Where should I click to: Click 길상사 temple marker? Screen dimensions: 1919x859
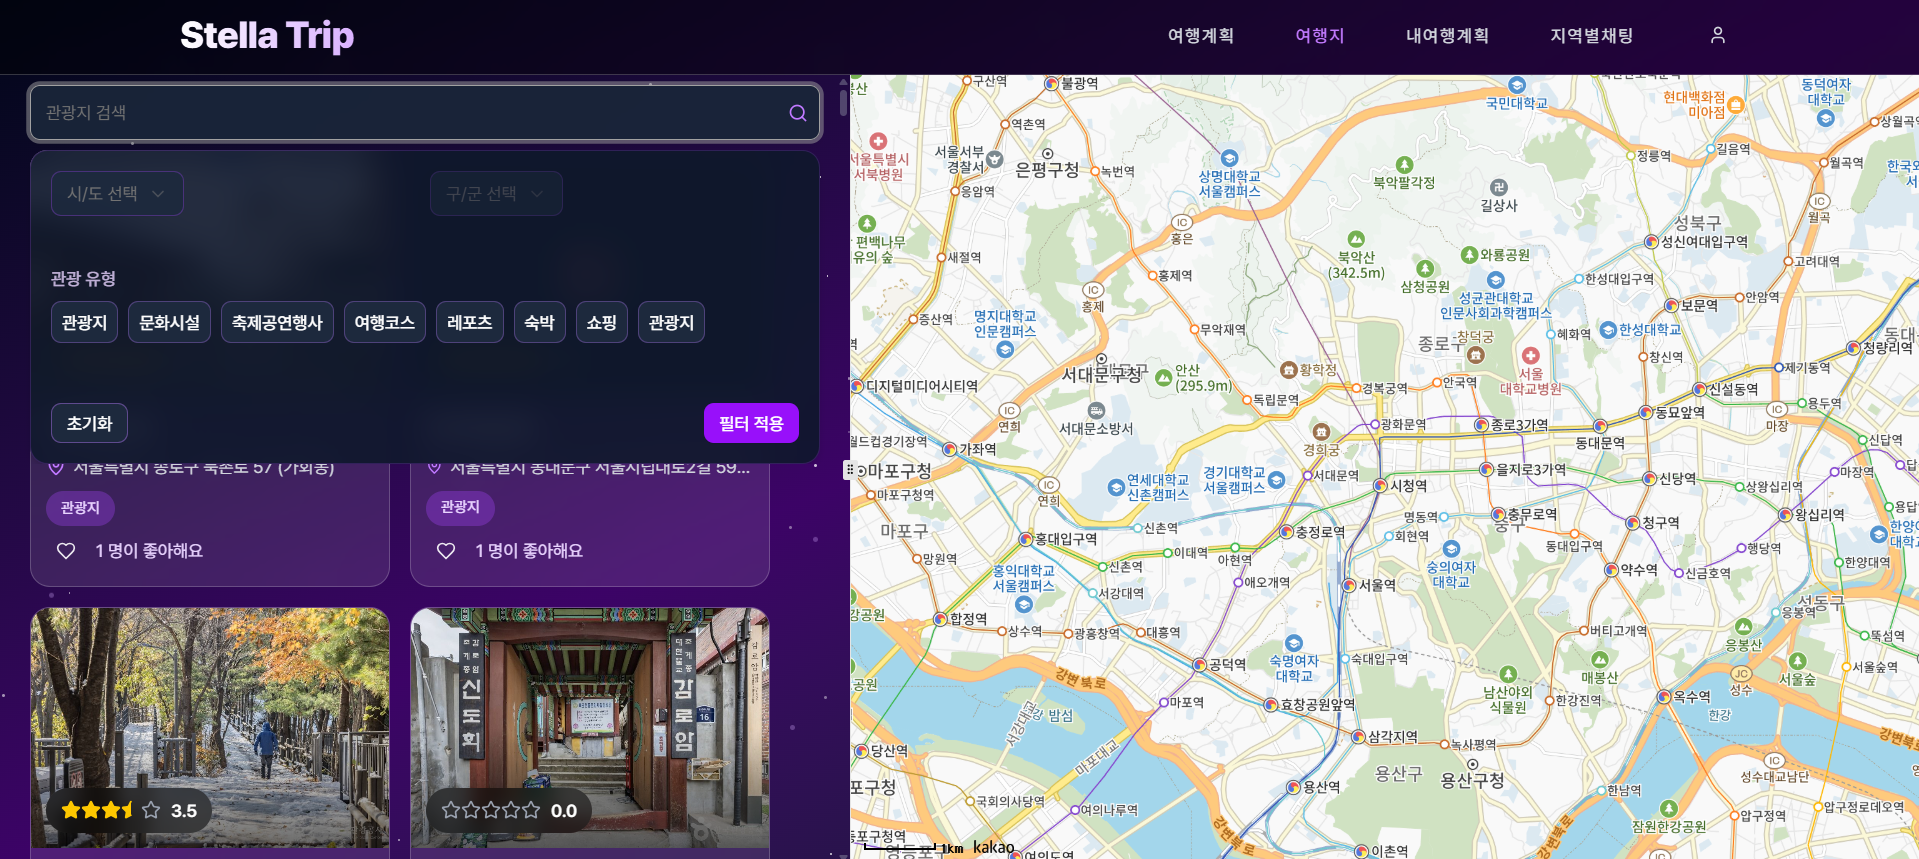pos(1498,187)
